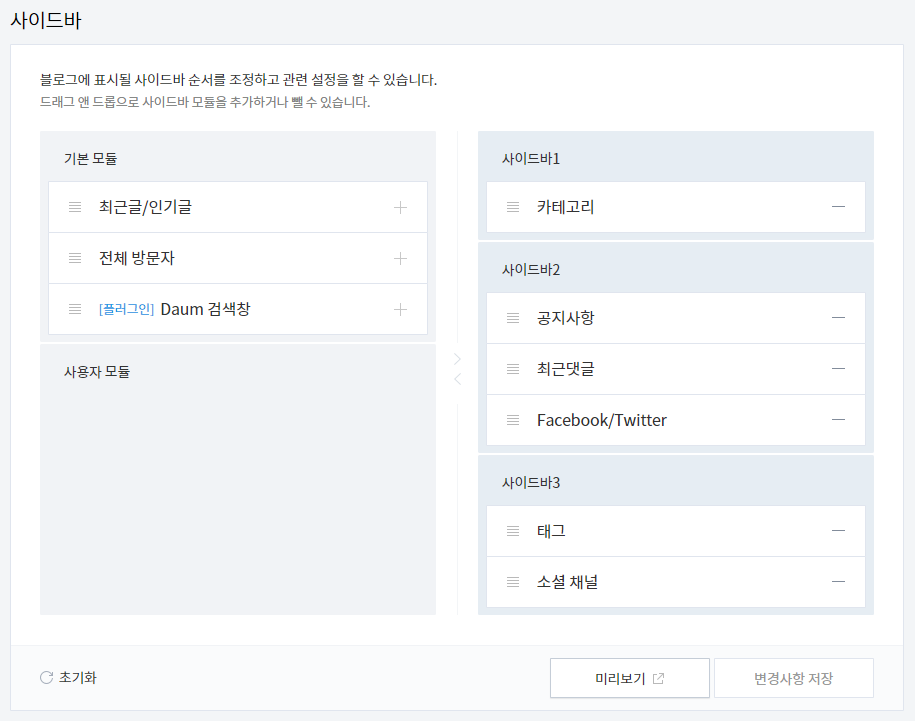Select the Facebook/Twitter module text

point(602,420)
